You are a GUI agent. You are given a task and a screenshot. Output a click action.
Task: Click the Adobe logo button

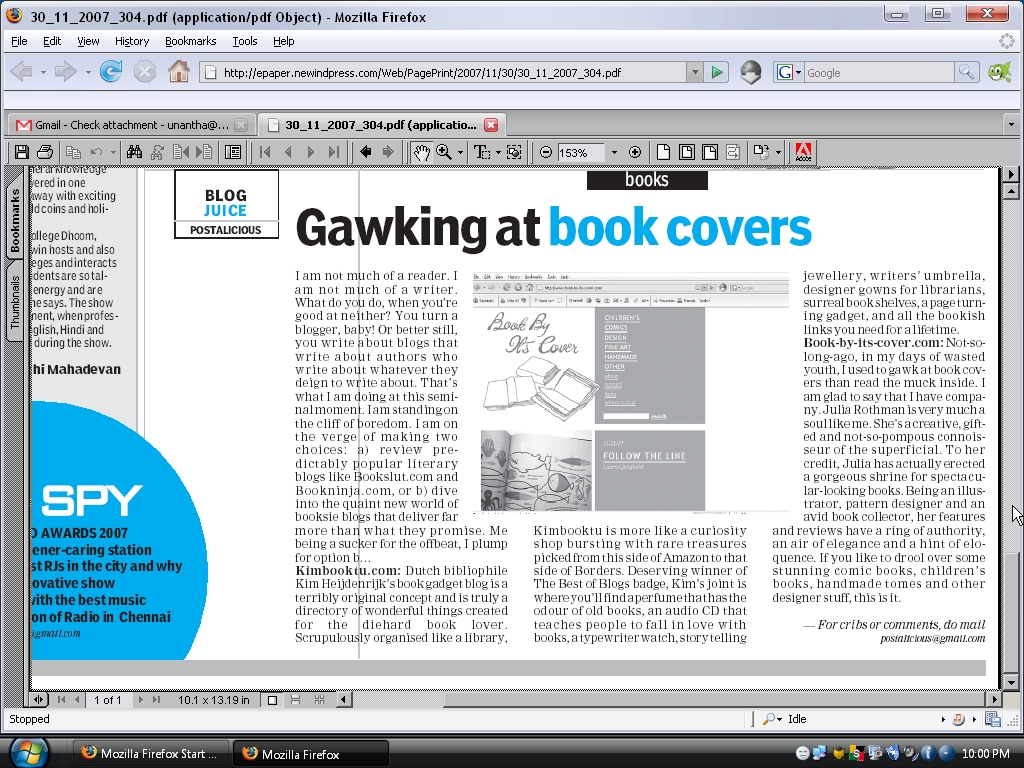(x=803, y=152)
